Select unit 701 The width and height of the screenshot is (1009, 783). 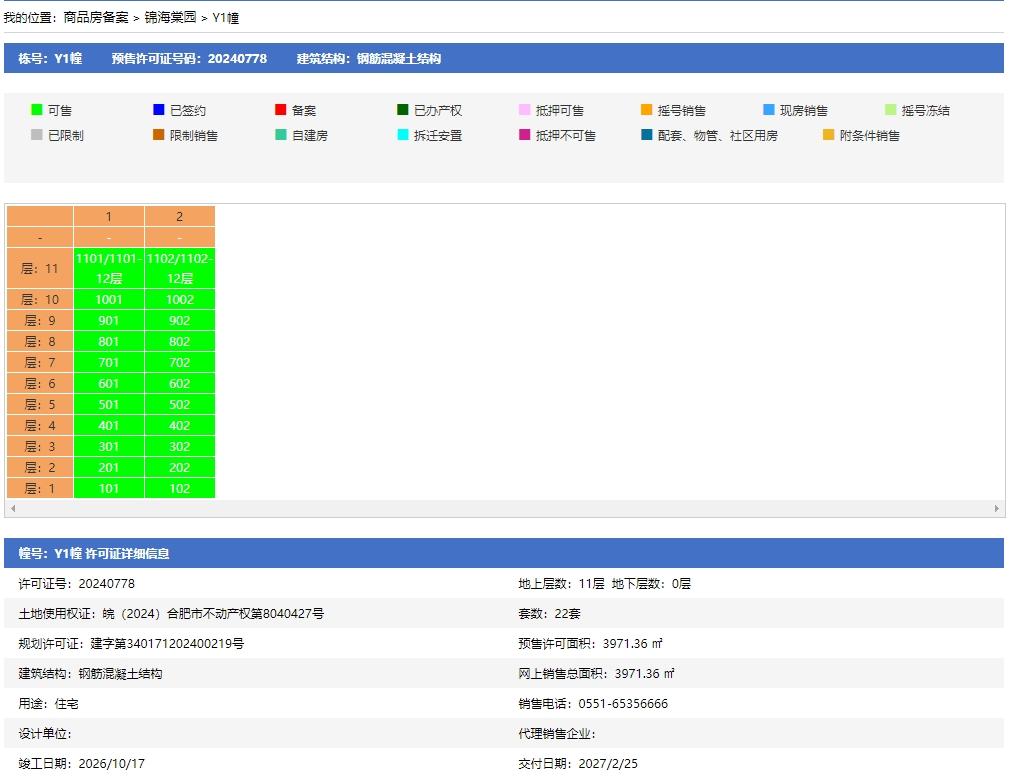109,363
